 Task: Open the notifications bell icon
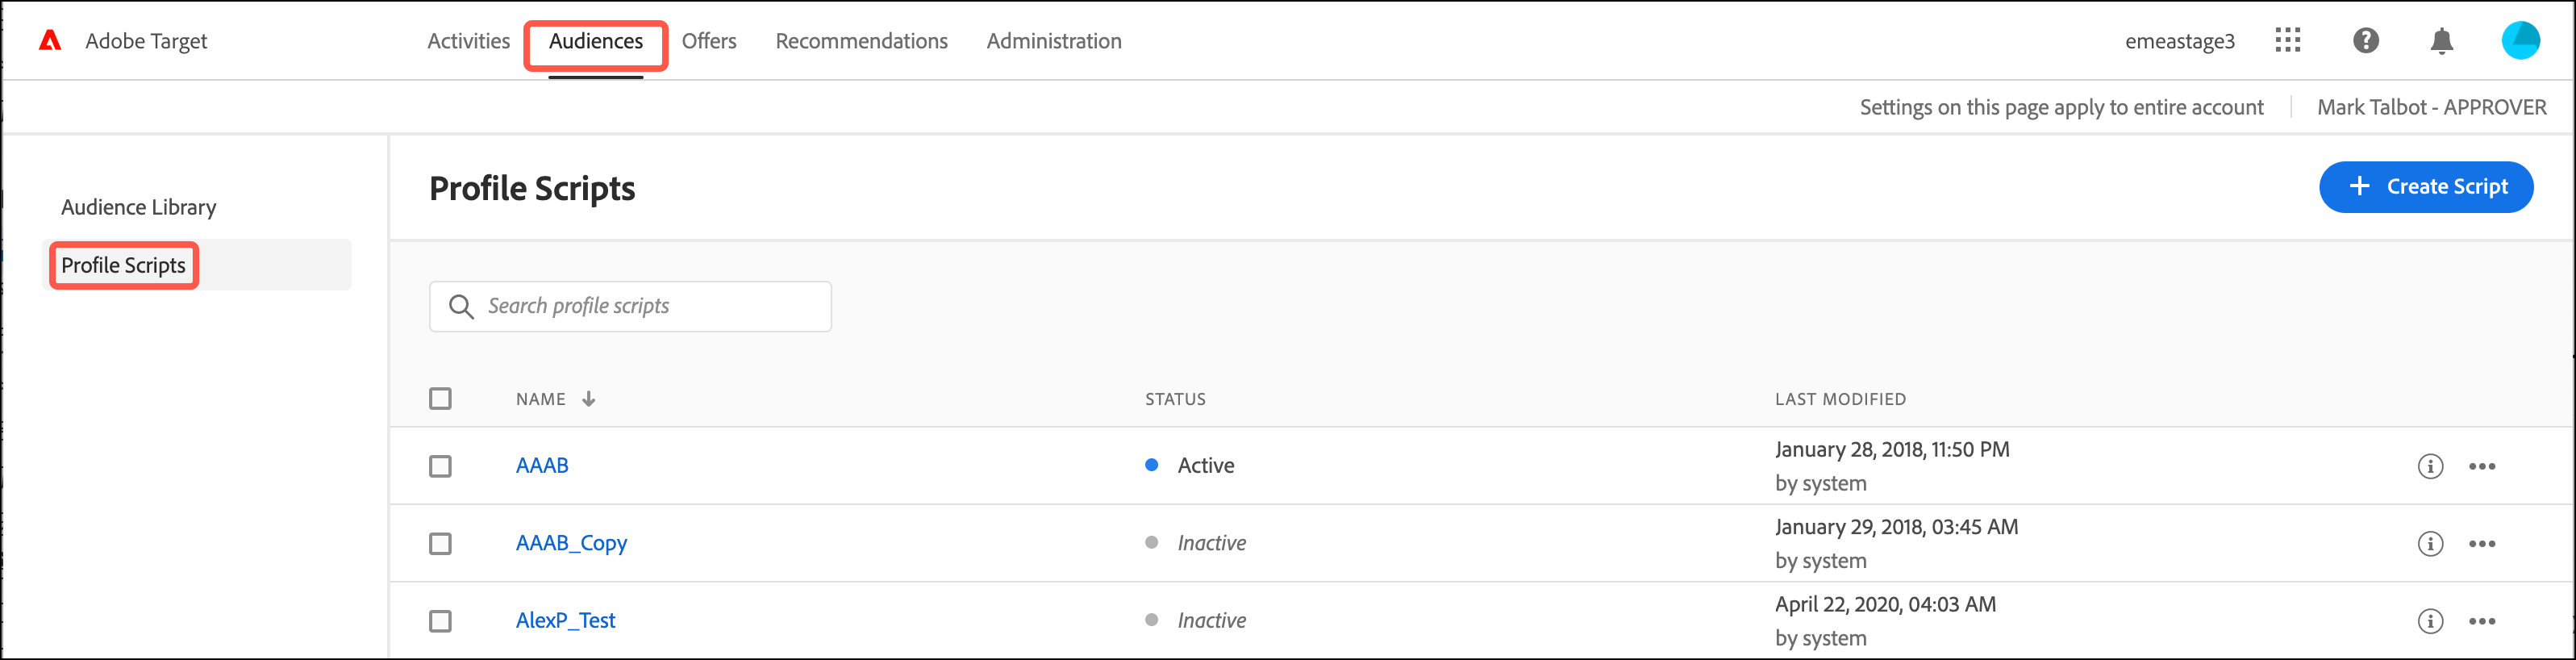(x=2441, y=41)
